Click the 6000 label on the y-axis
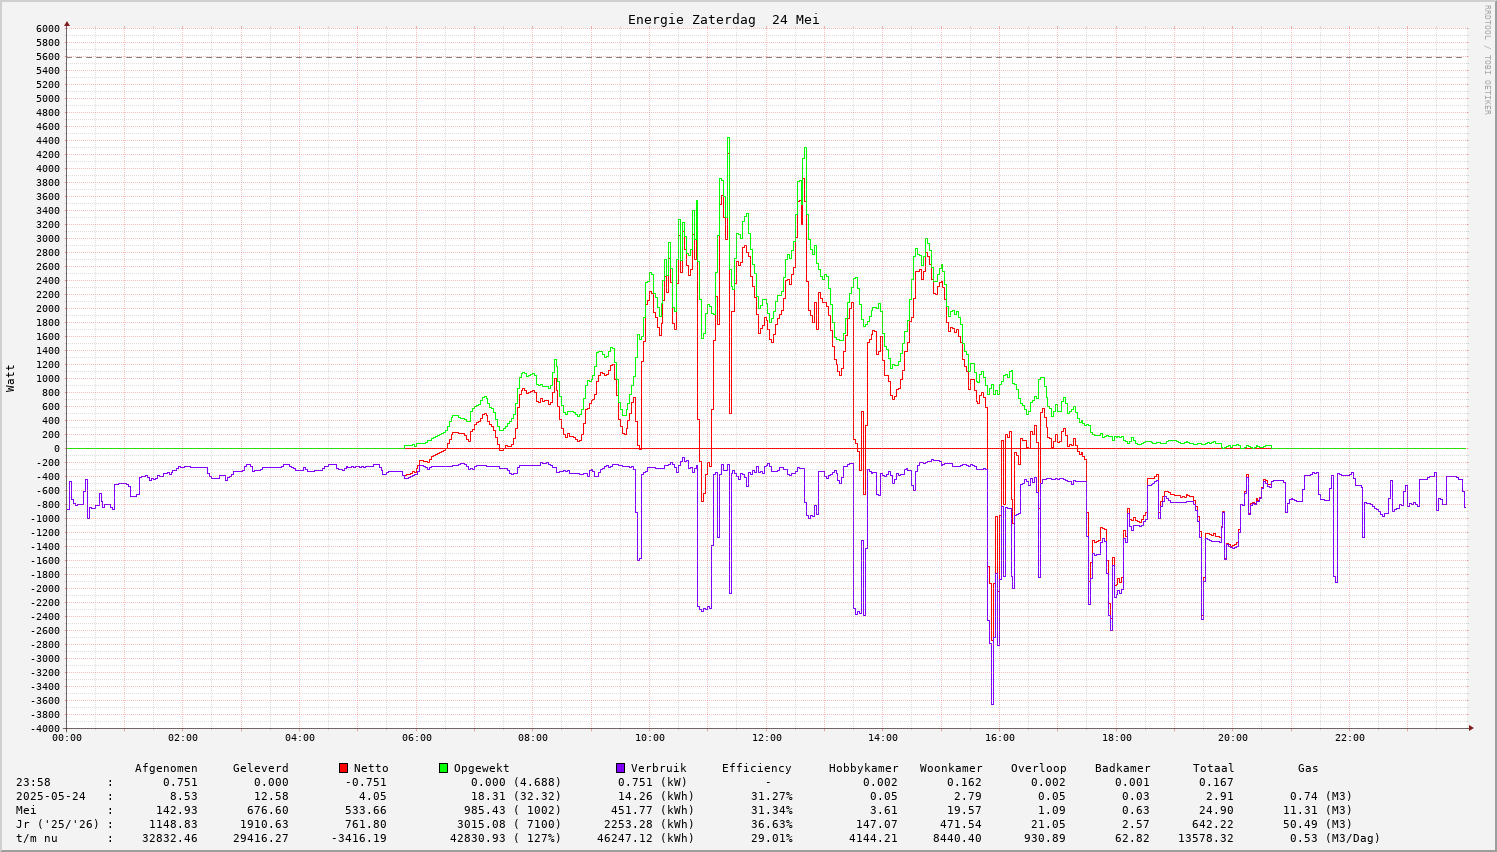This screenshot has width=1497, height=852. pyautogui.click(x=48, y=28)
